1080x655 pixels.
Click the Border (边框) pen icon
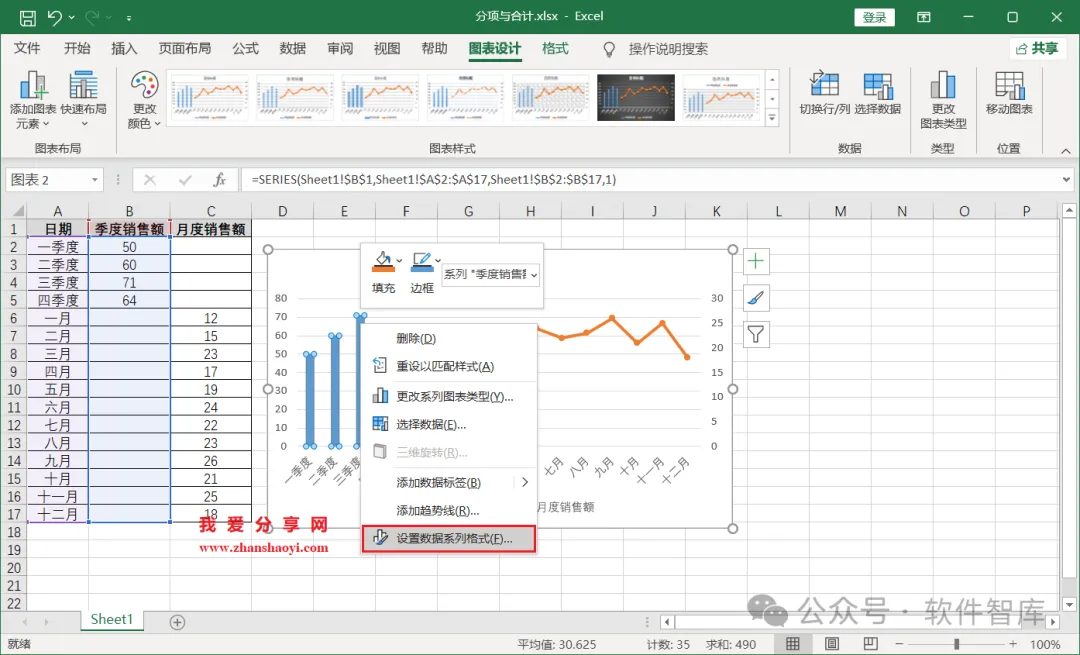420,262
